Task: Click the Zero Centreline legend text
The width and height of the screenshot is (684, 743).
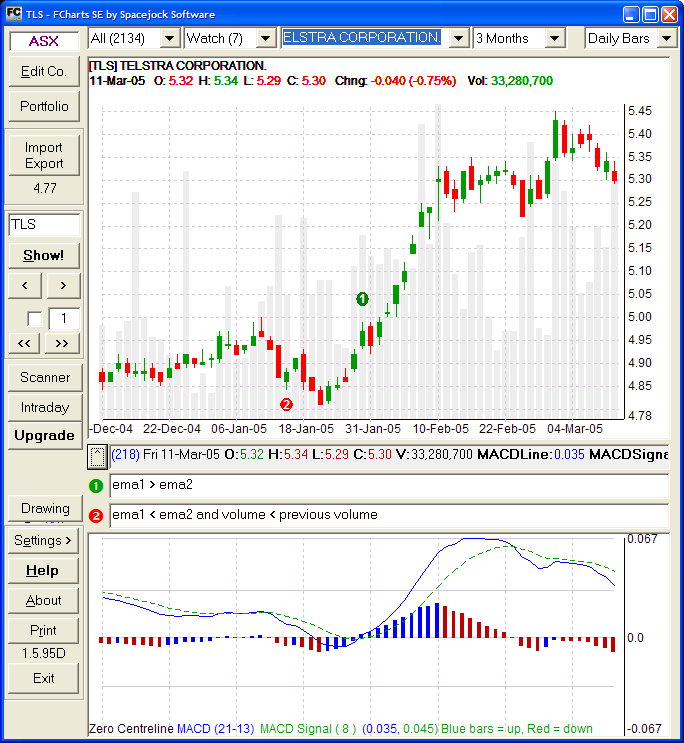Action: [131, 729]
